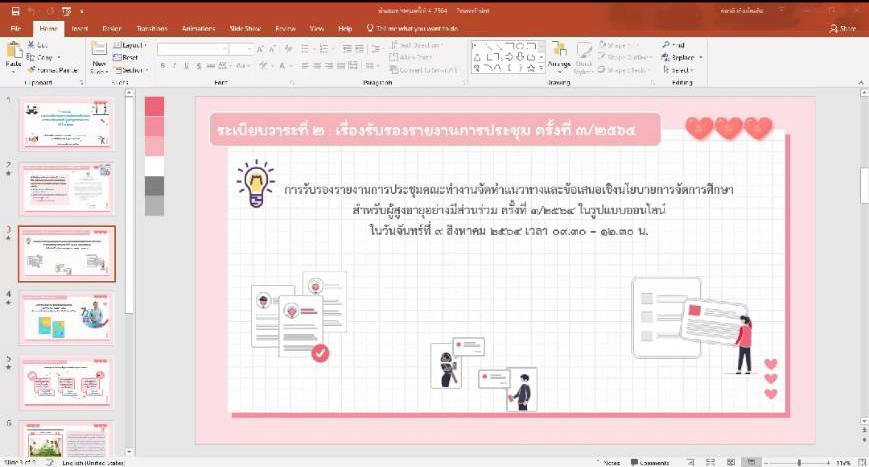
Task: Click the zoom slider handle
Action: [x=799, y=463]
